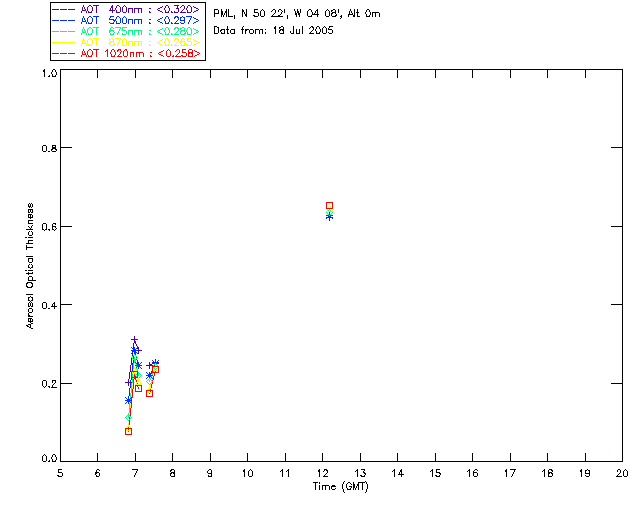The image size is (640, 512).
Task: Click the green diamond marker near 0.11
Action: (x=129, y=417)
